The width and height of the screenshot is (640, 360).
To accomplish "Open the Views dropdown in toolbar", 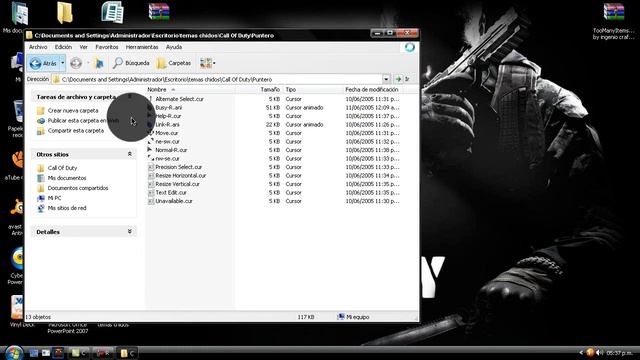I will click(208, 63).
